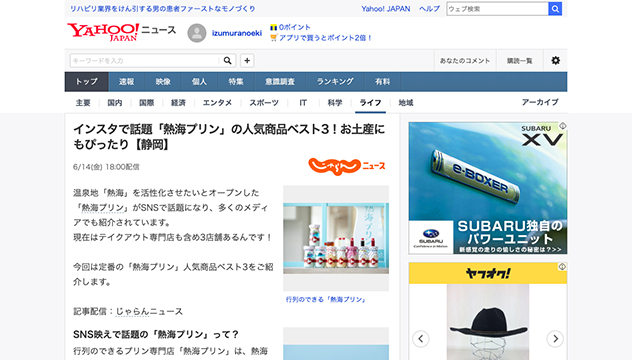Open the SUBARU XV e-BOXER advertisement
Screen dimensions: 632x360
tap(488, 188)
